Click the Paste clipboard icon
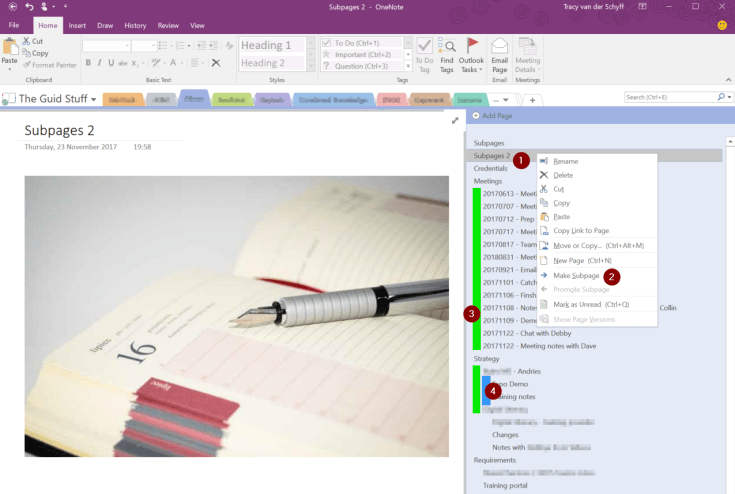735x494 pixels. (x=9, y=52)
